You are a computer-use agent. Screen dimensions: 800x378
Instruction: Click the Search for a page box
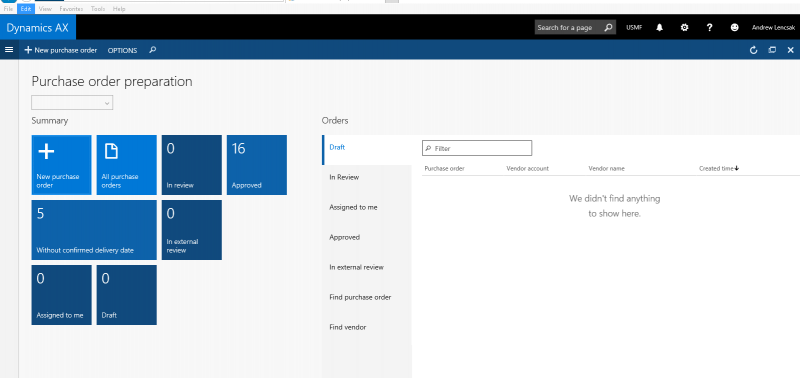[575, 28]
